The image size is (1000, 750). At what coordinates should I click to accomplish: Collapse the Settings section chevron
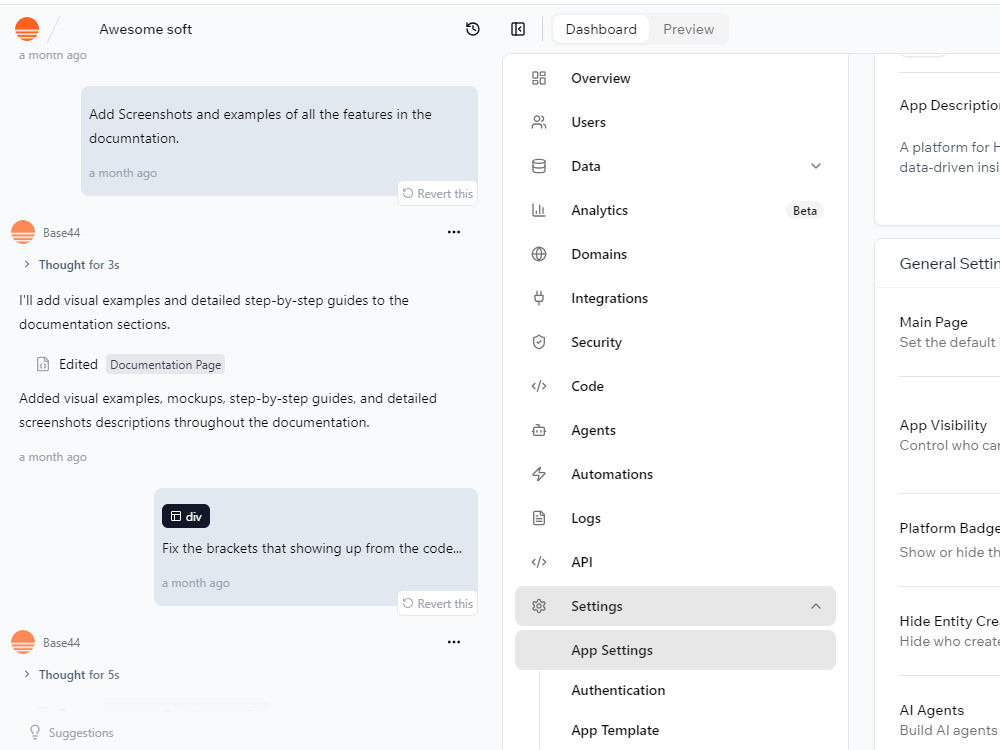click(x=816, y=607)
